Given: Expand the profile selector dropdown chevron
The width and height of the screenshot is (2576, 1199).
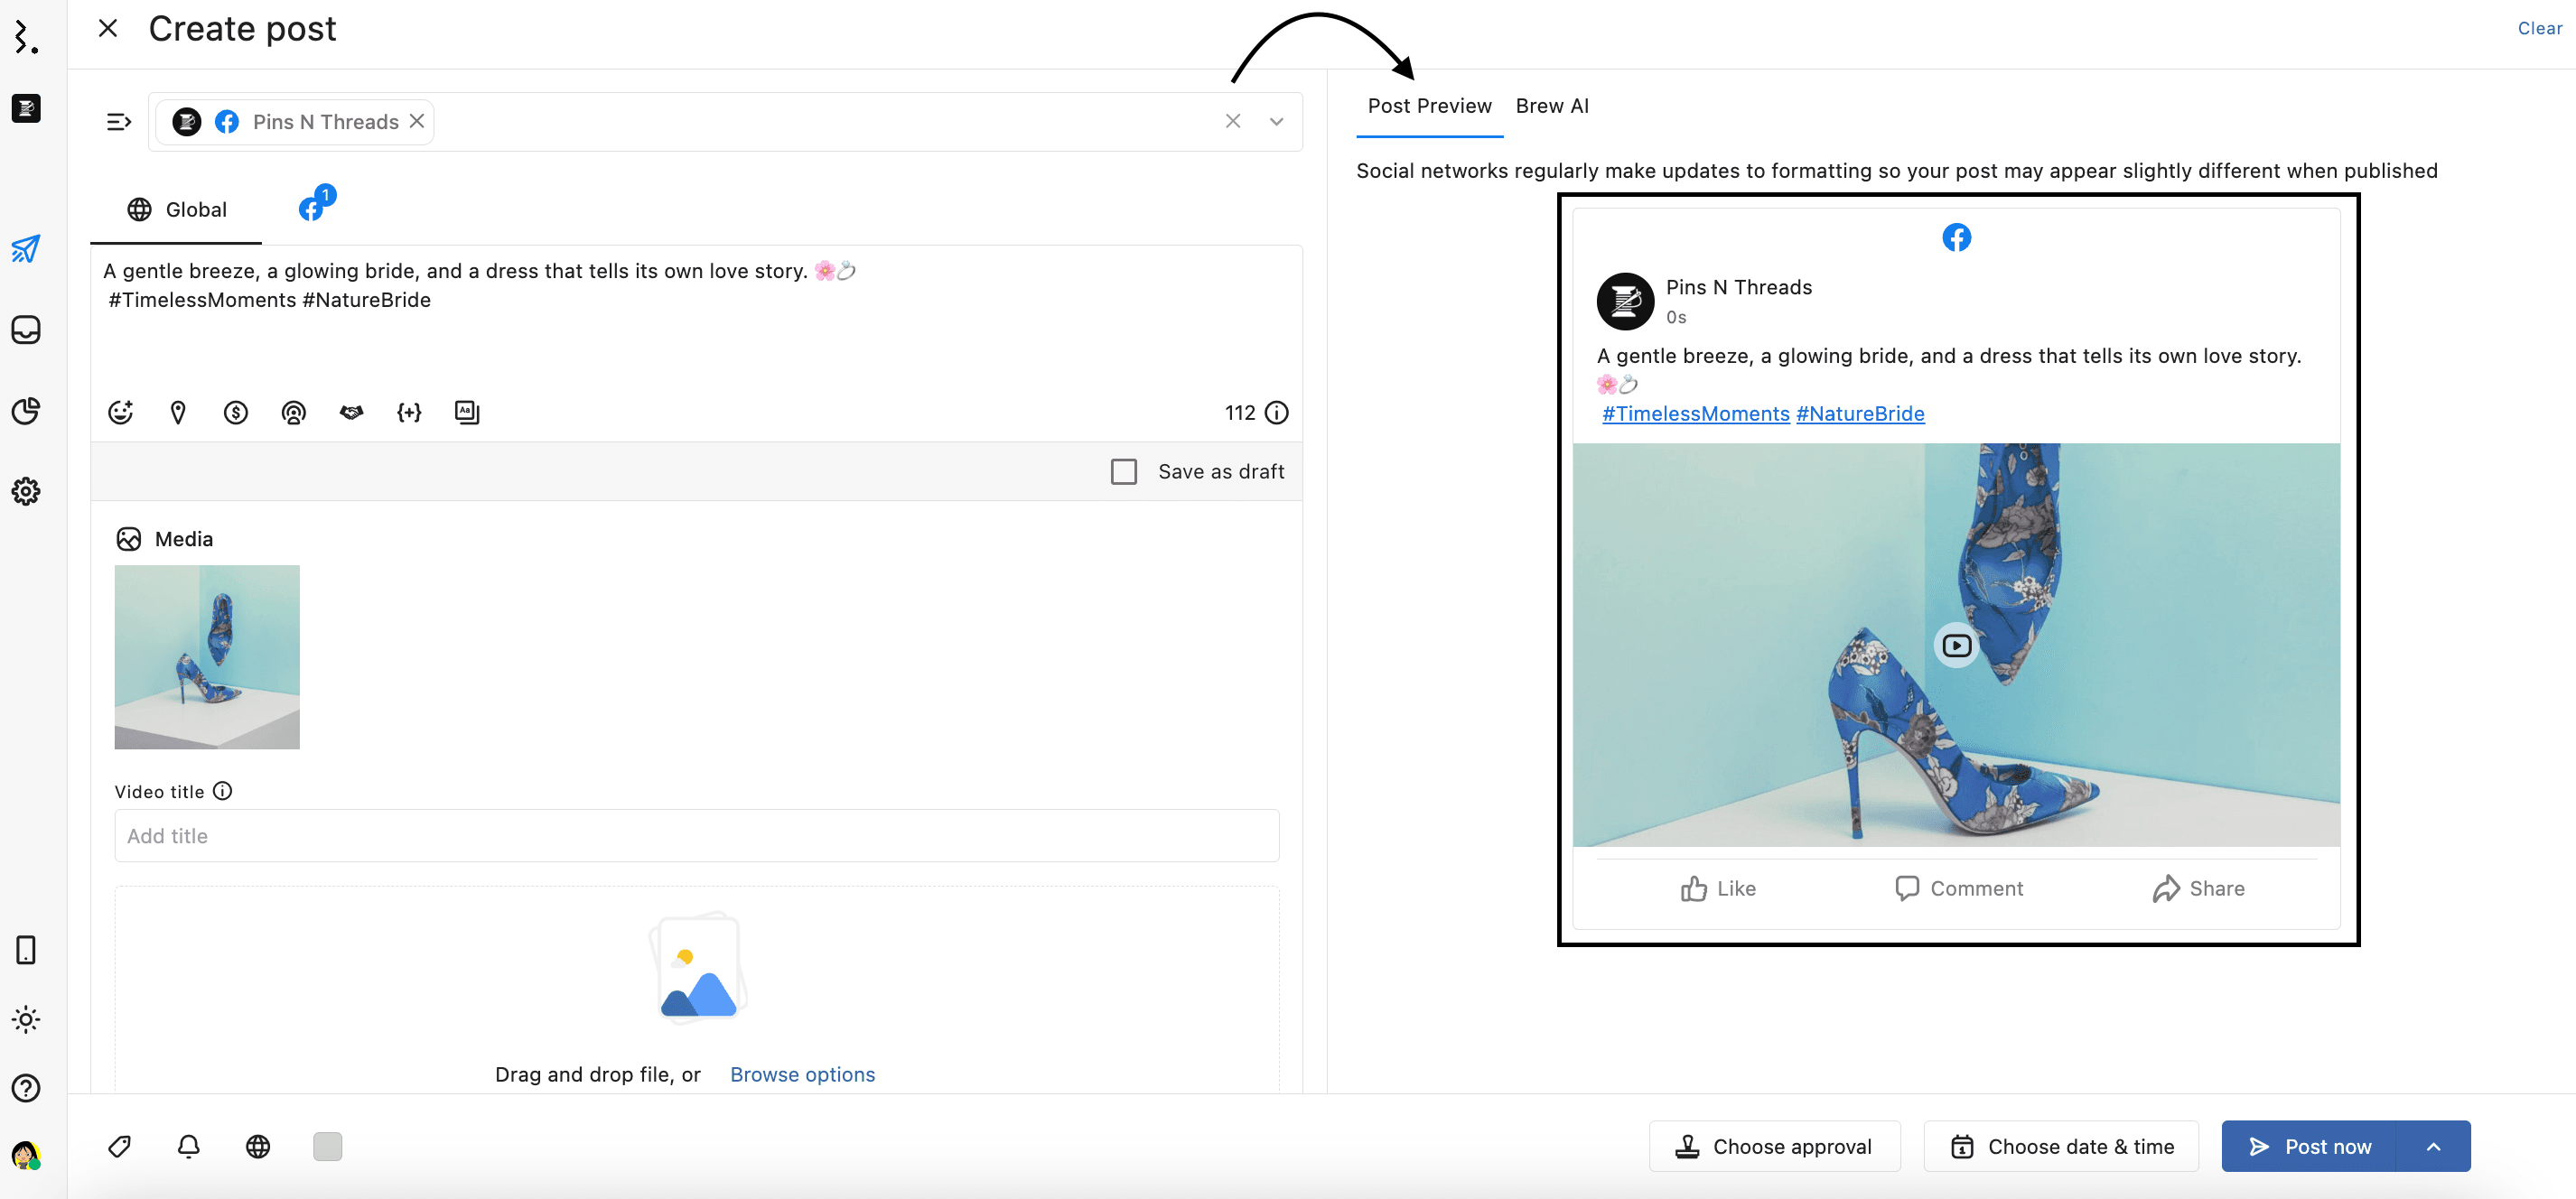Looking at the screenshot, I should (x=1276, y=122).
